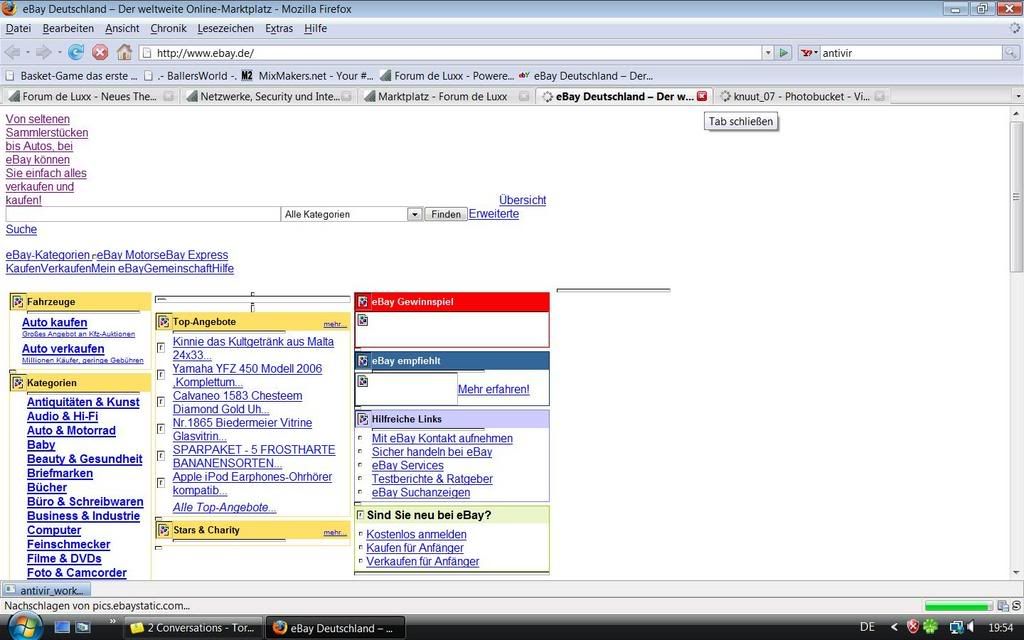Screen dimensions: 1024x640
Task: Open the eBay Services link
Action: click(x=408, y=466)
